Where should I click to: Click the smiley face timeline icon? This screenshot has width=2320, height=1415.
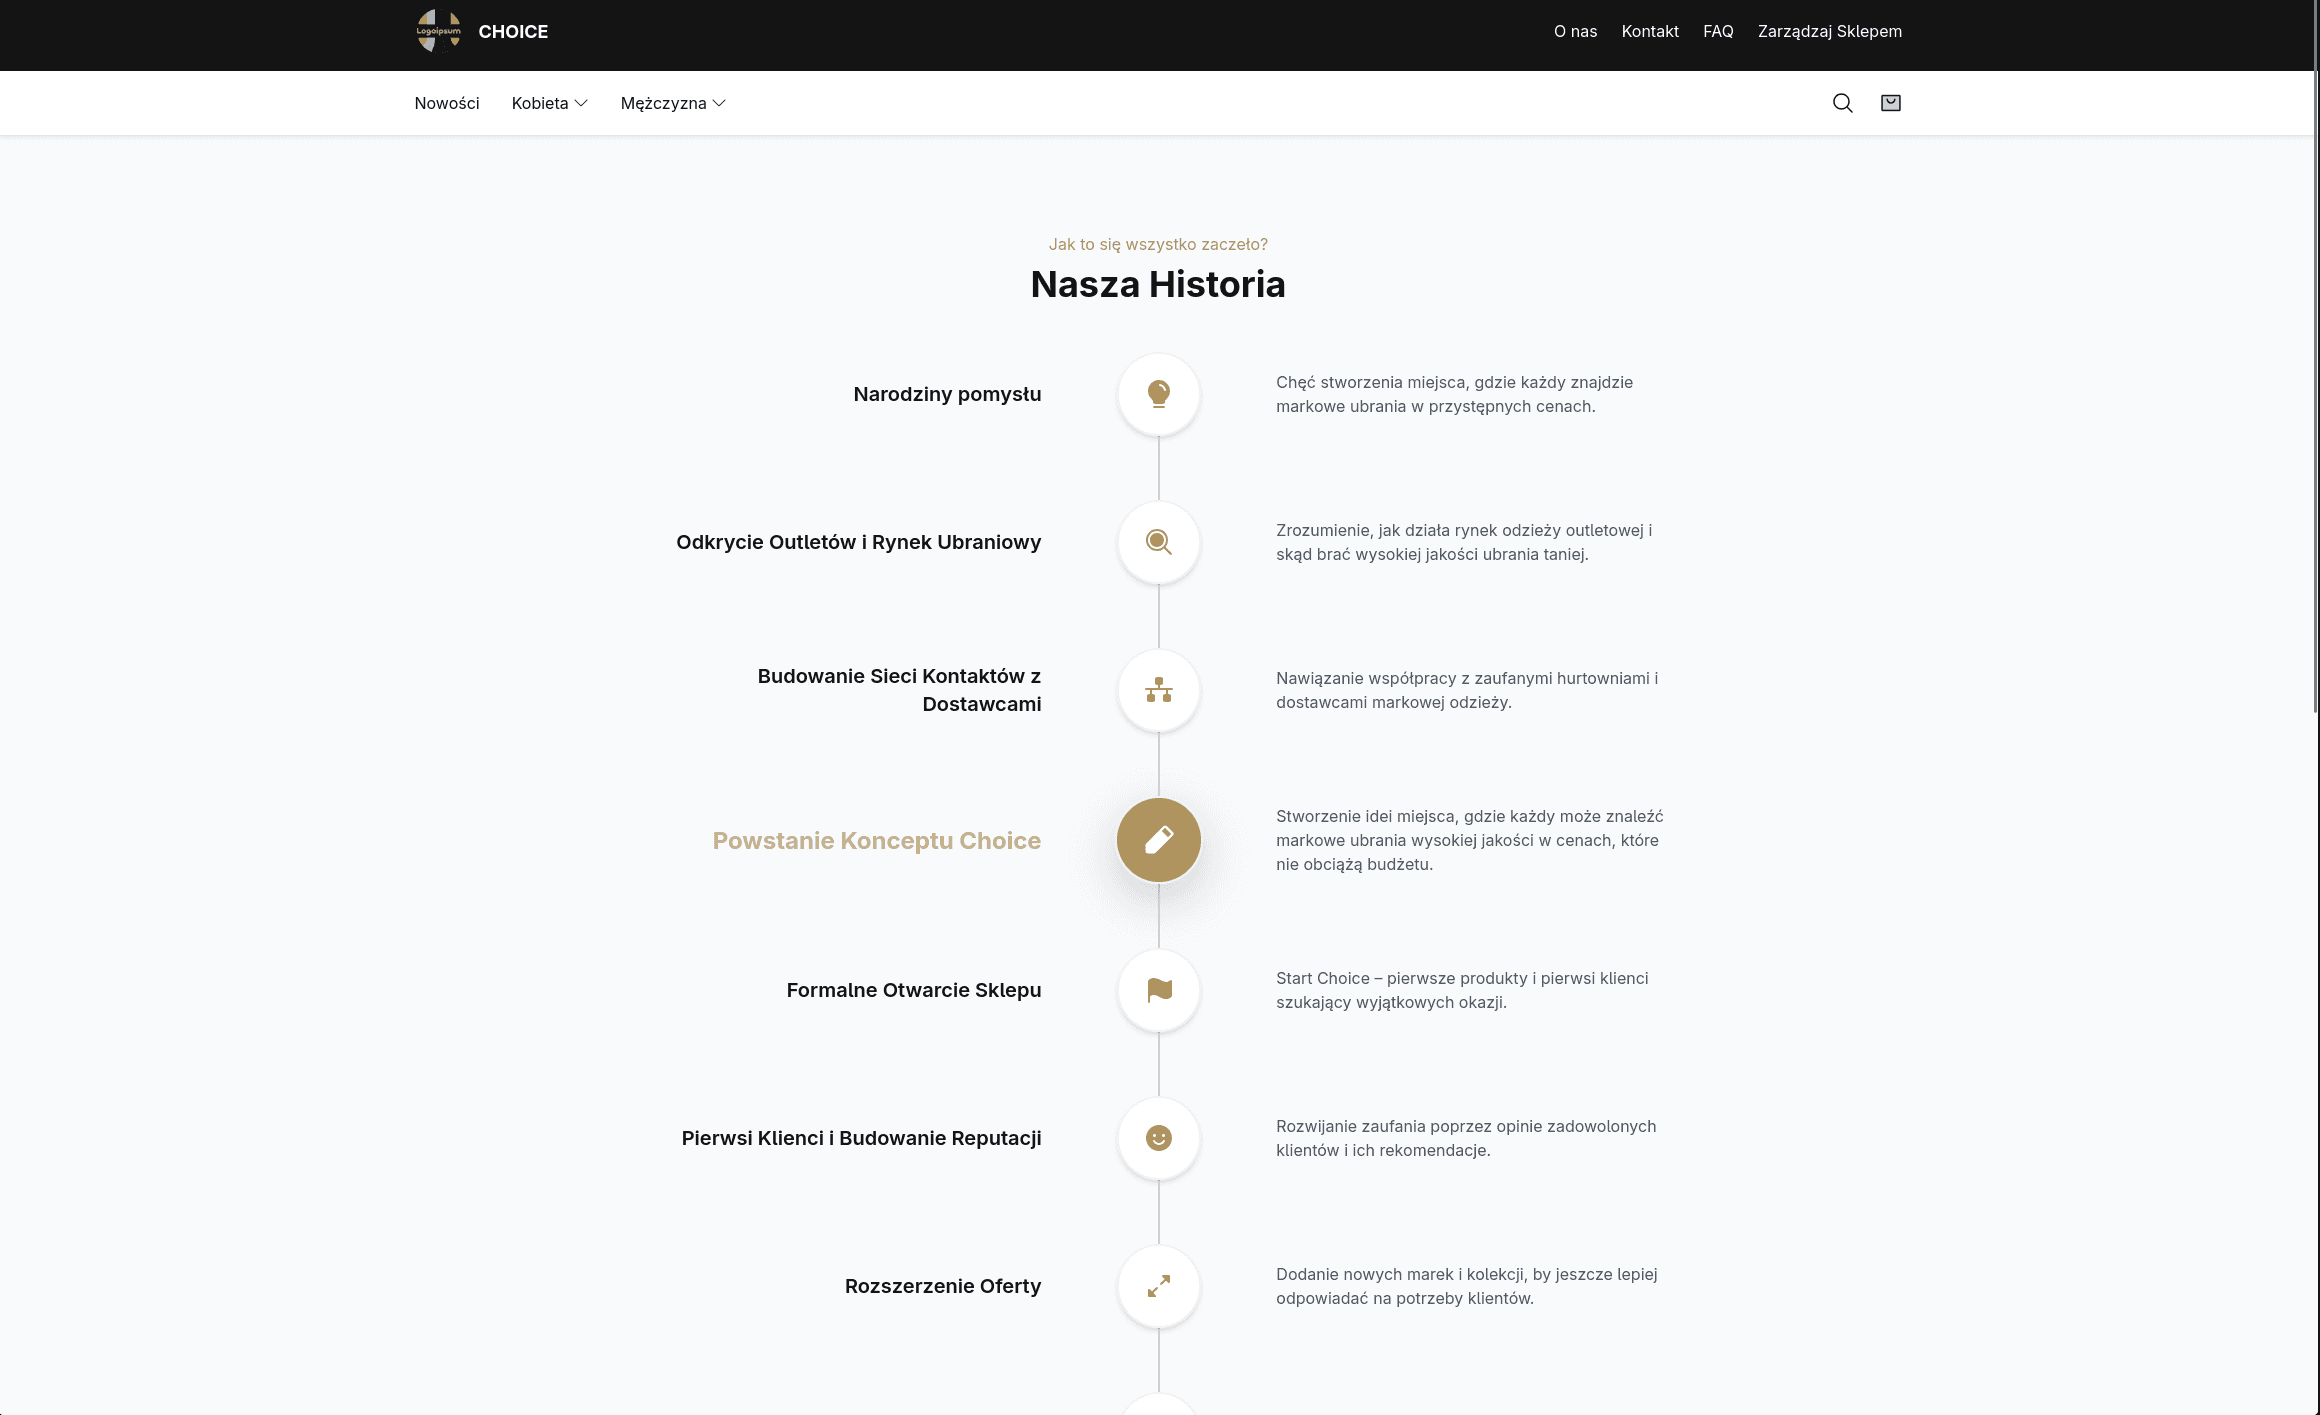click(x=1158, y=1138)
